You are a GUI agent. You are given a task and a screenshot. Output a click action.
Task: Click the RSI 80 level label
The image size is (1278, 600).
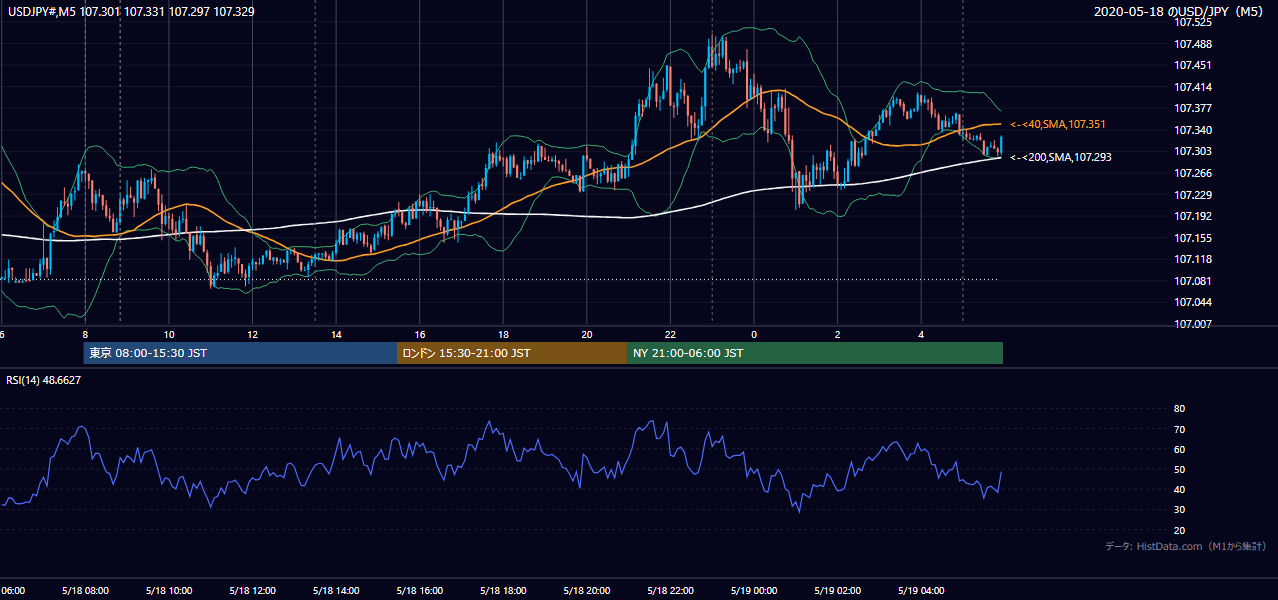[1179, 409]
